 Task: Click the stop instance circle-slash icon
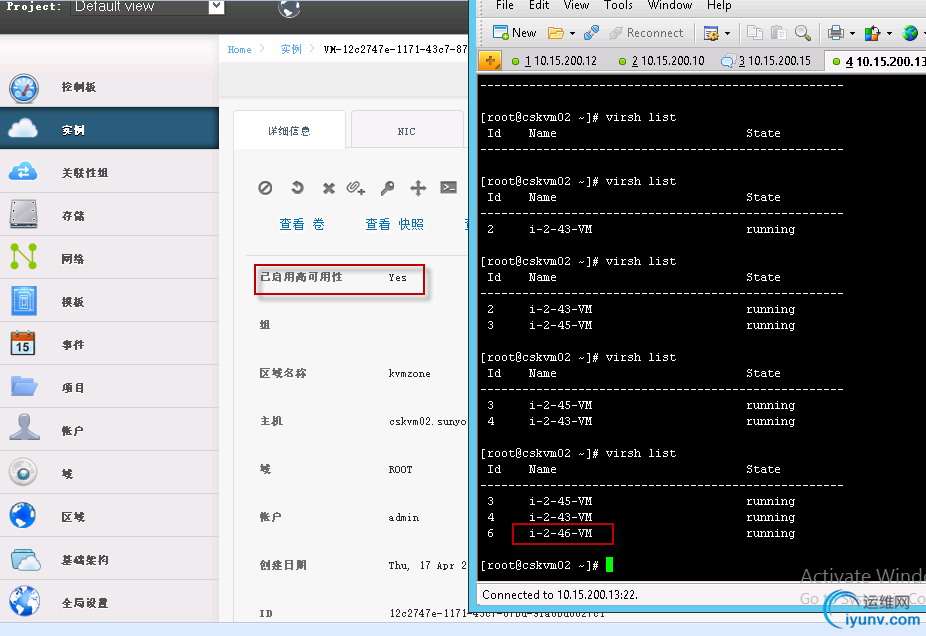coord(265,188)
